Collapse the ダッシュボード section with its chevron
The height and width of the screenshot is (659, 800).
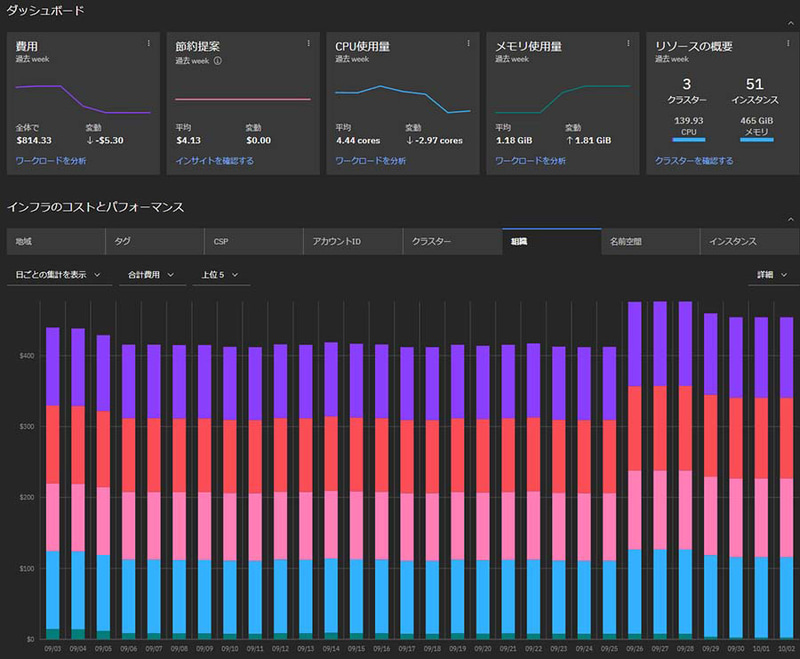tap(790, 23)
